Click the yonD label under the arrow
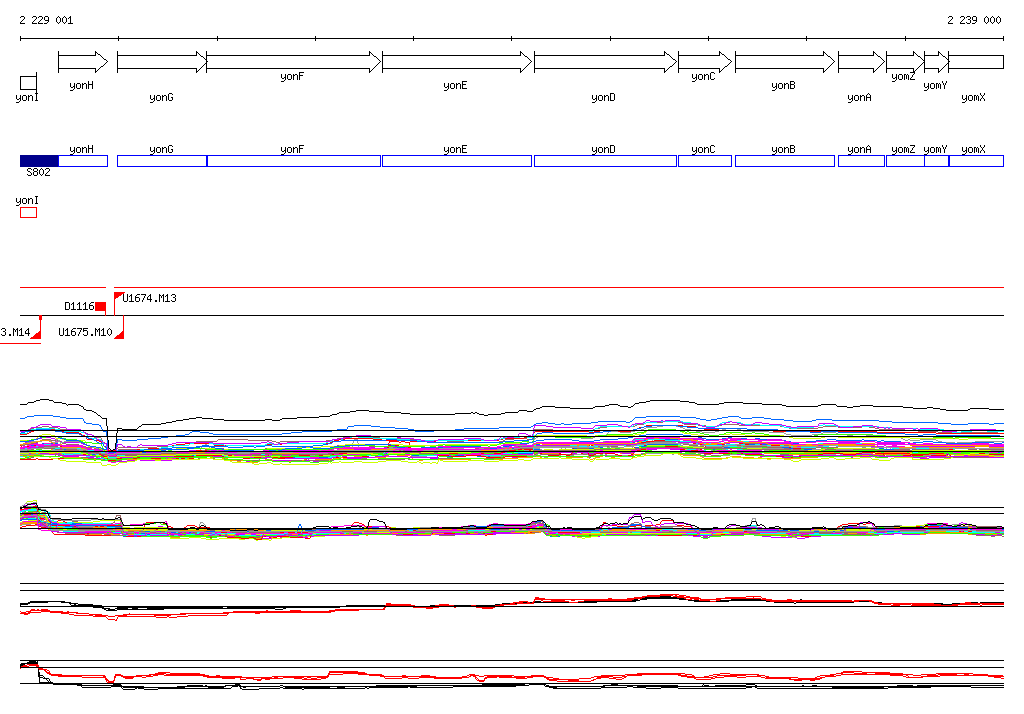Viewport: 1024px width, 714px height. point(603,97)
